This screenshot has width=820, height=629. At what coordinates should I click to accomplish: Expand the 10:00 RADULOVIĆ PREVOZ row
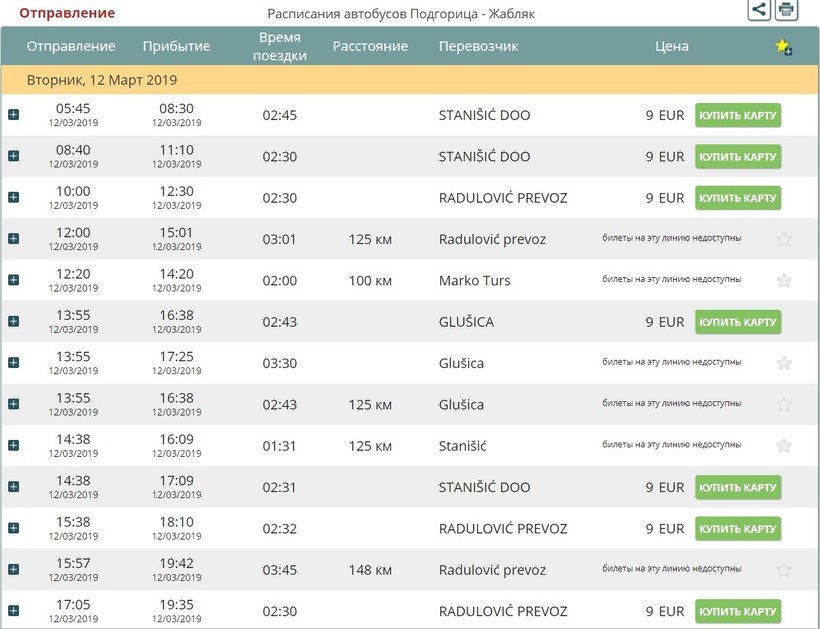(x=14, y=198)
